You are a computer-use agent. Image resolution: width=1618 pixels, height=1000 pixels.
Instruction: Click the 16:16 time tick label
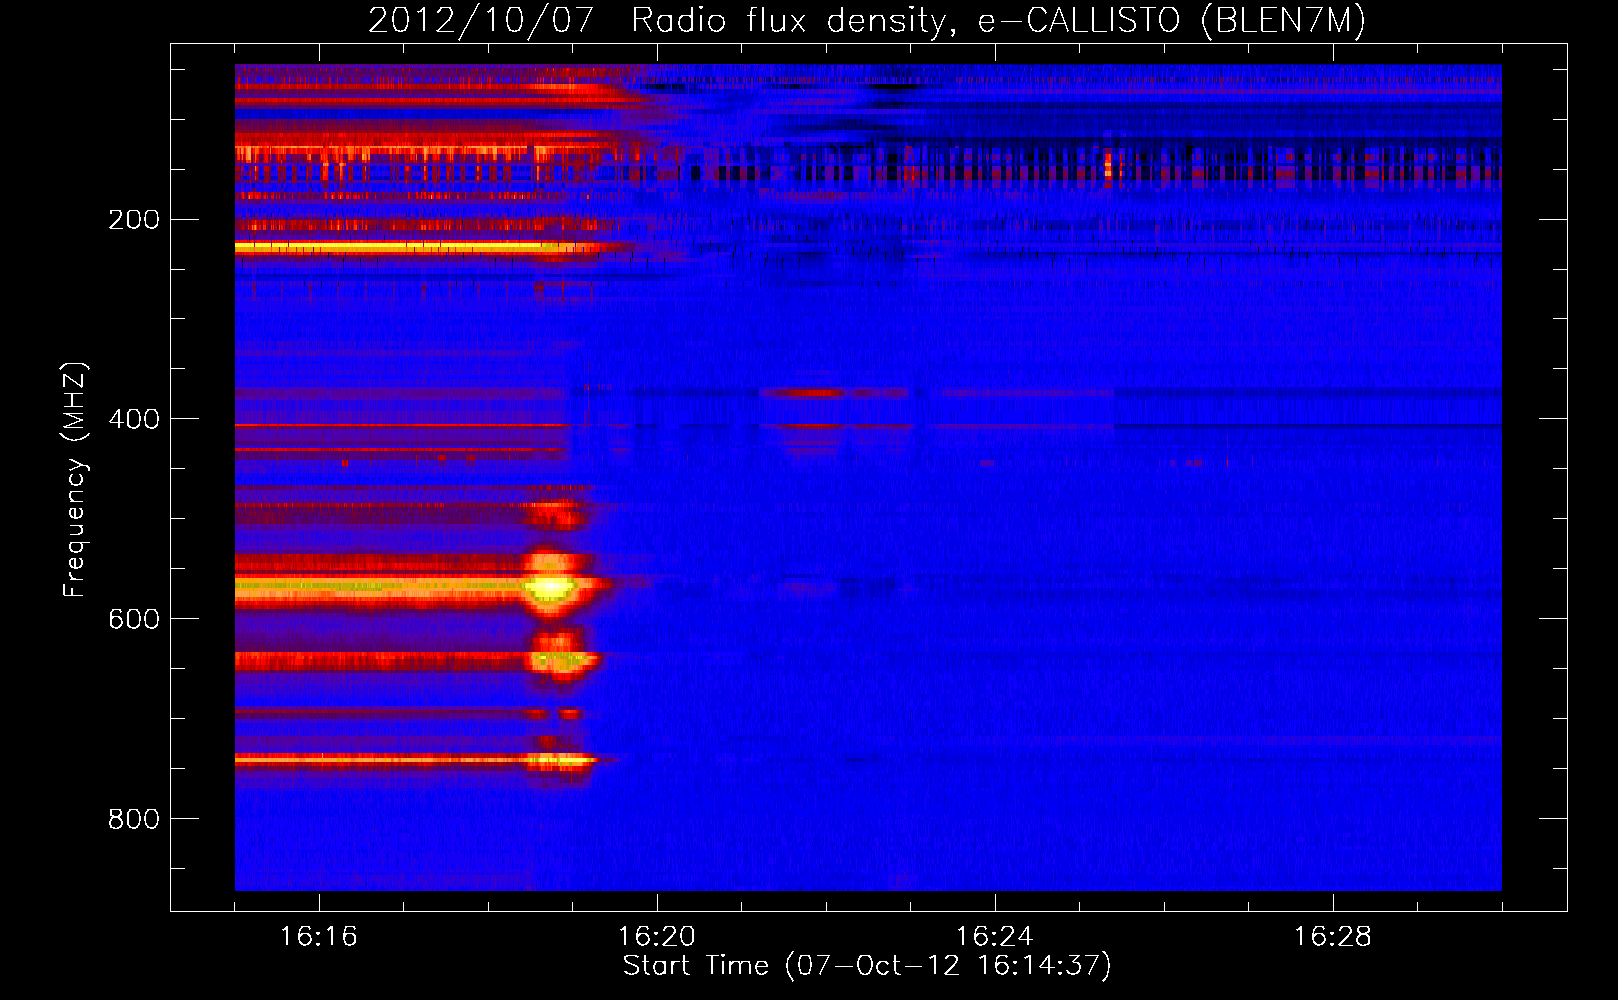click(x=319, y=936)
